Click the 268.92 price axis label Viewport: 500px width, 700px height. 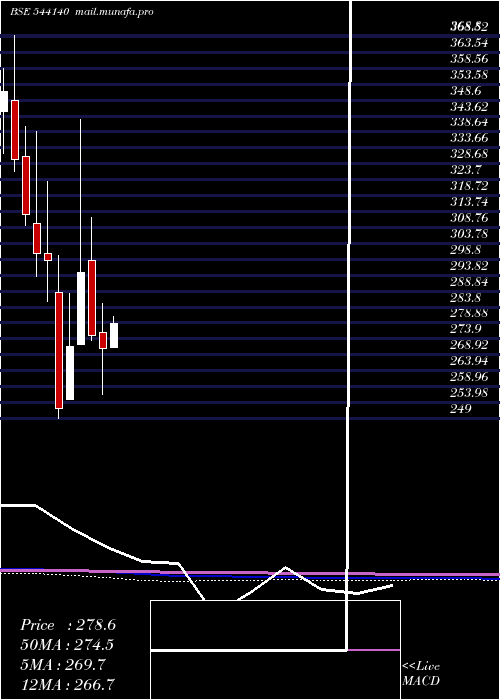469,345
